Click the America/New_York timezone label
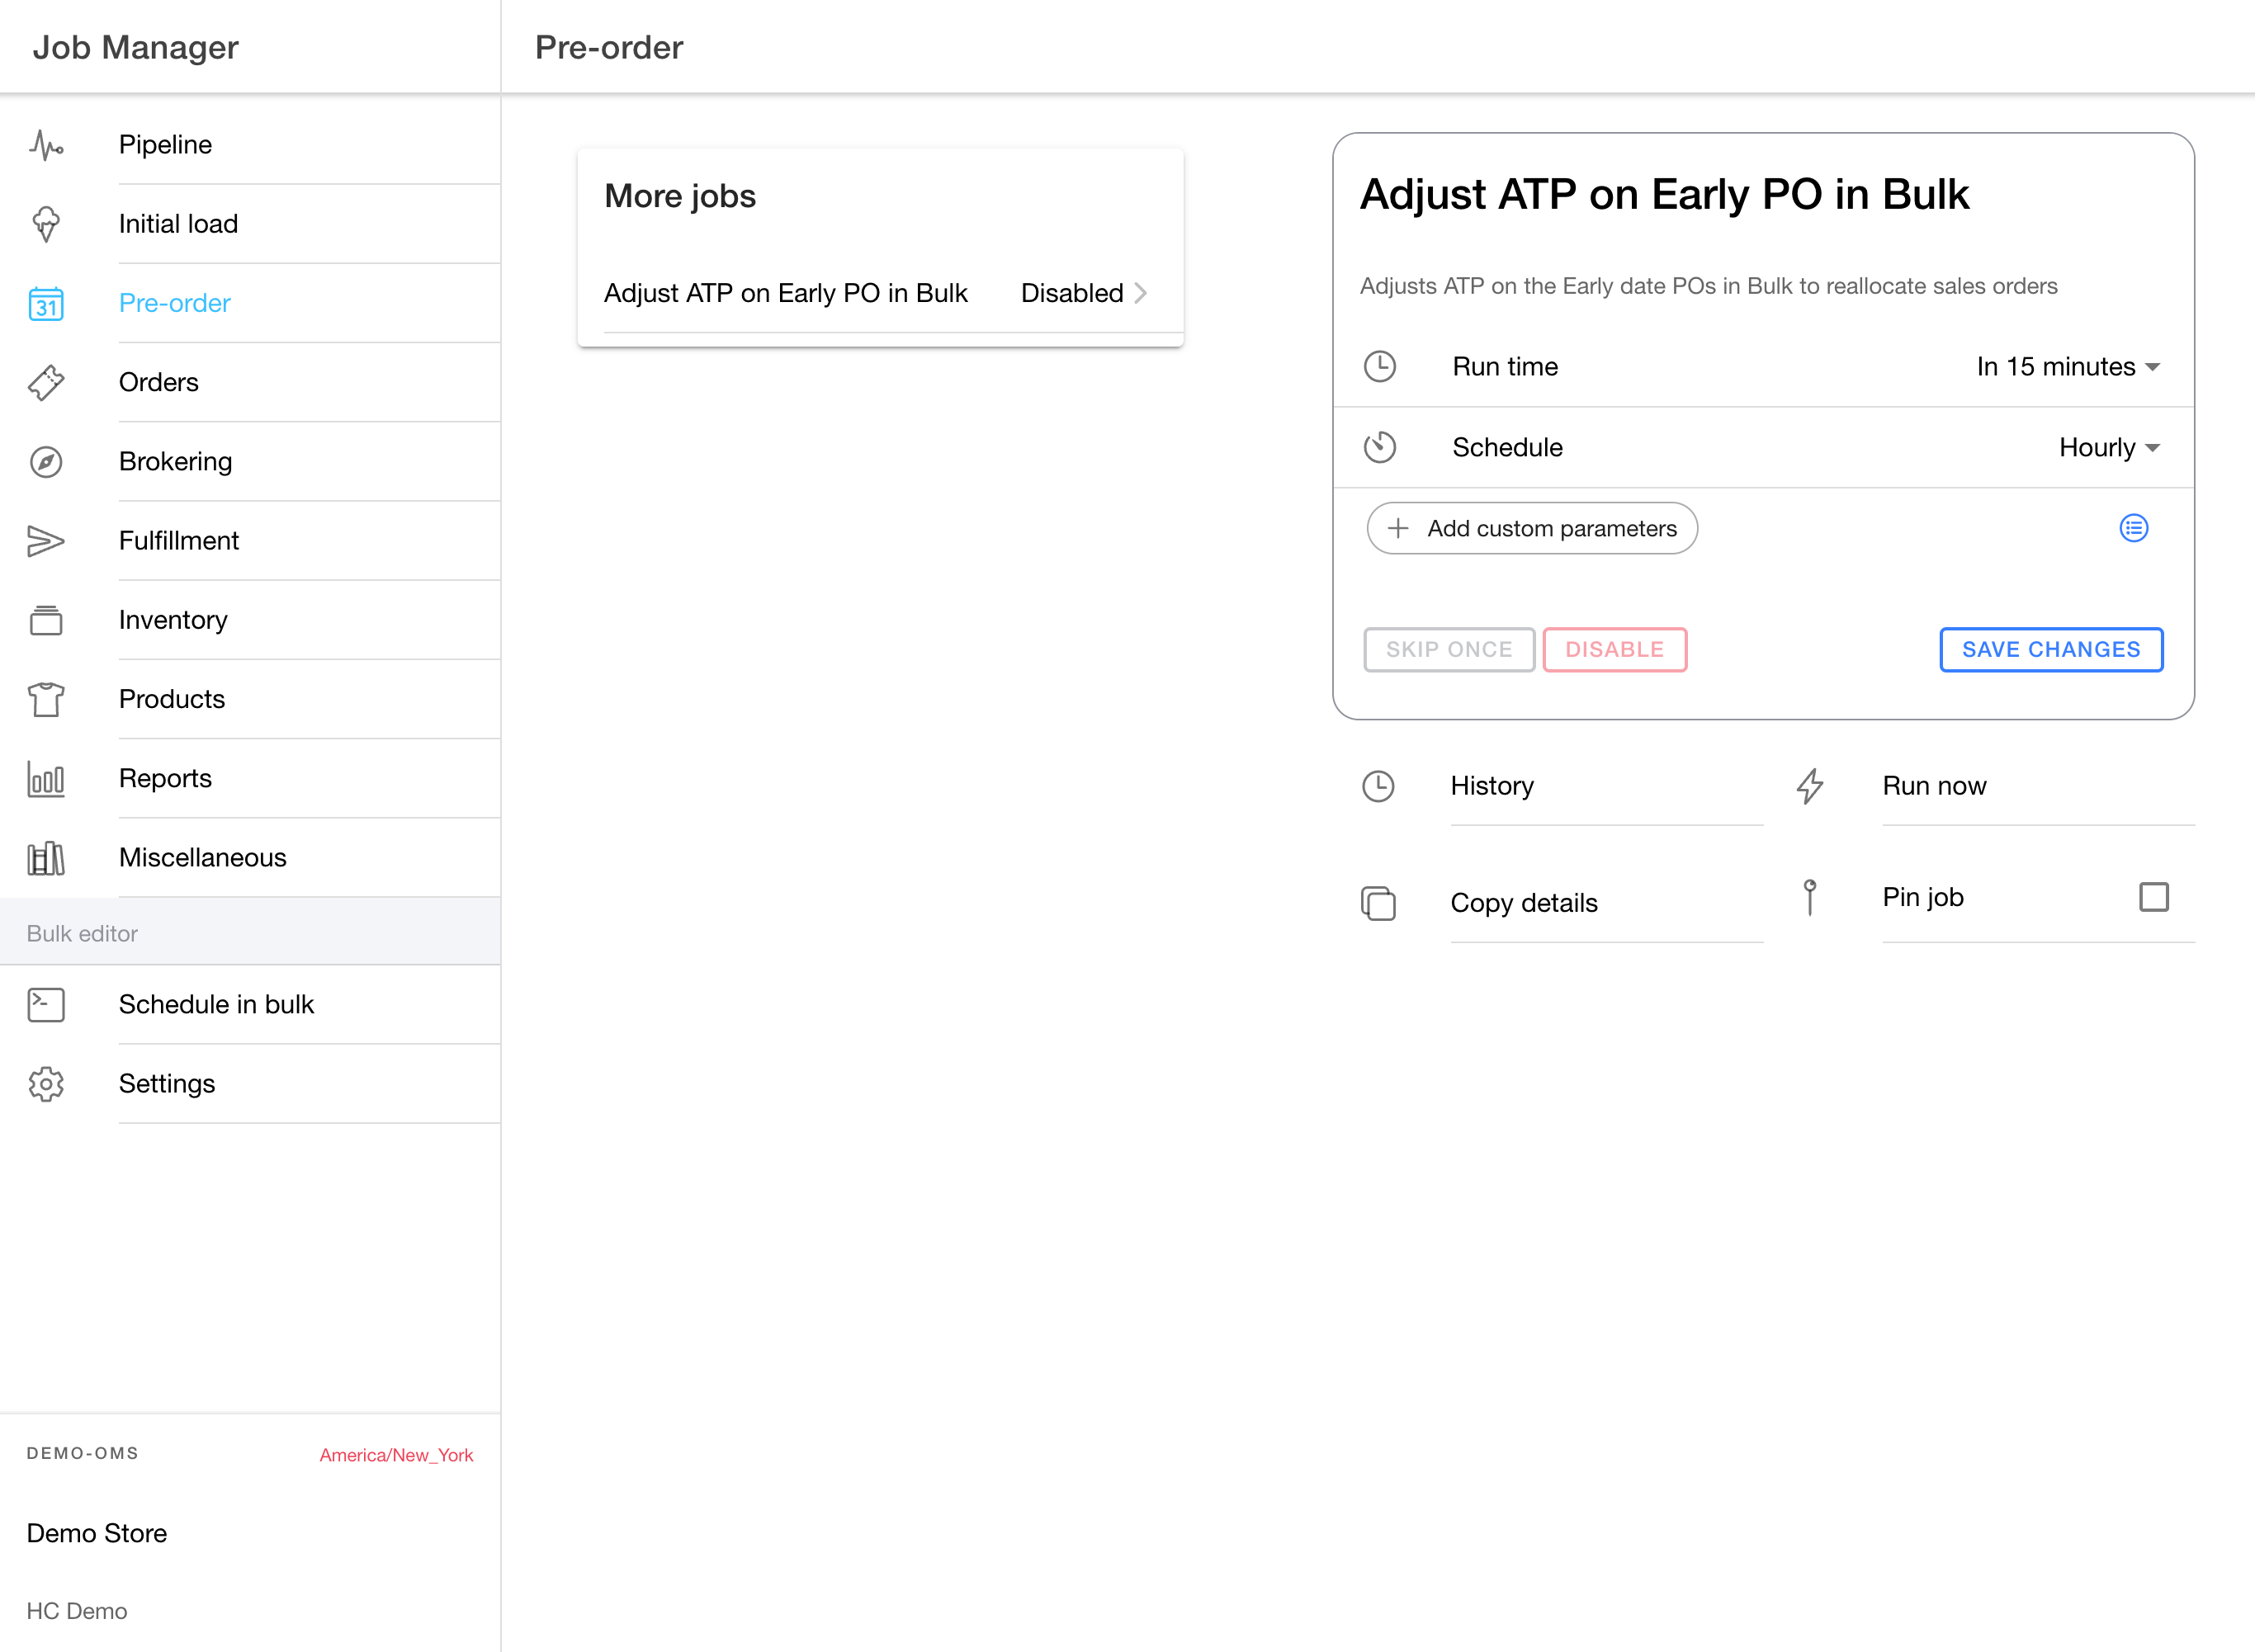Viewport: 2255px width, 1652px height. point(396,1455)
